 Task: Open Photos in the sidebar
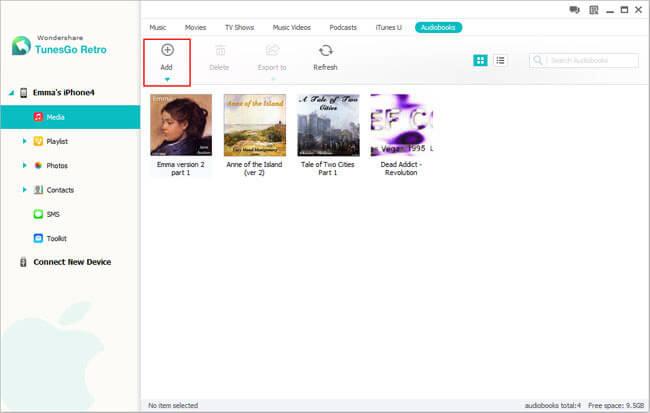point(57,165)
